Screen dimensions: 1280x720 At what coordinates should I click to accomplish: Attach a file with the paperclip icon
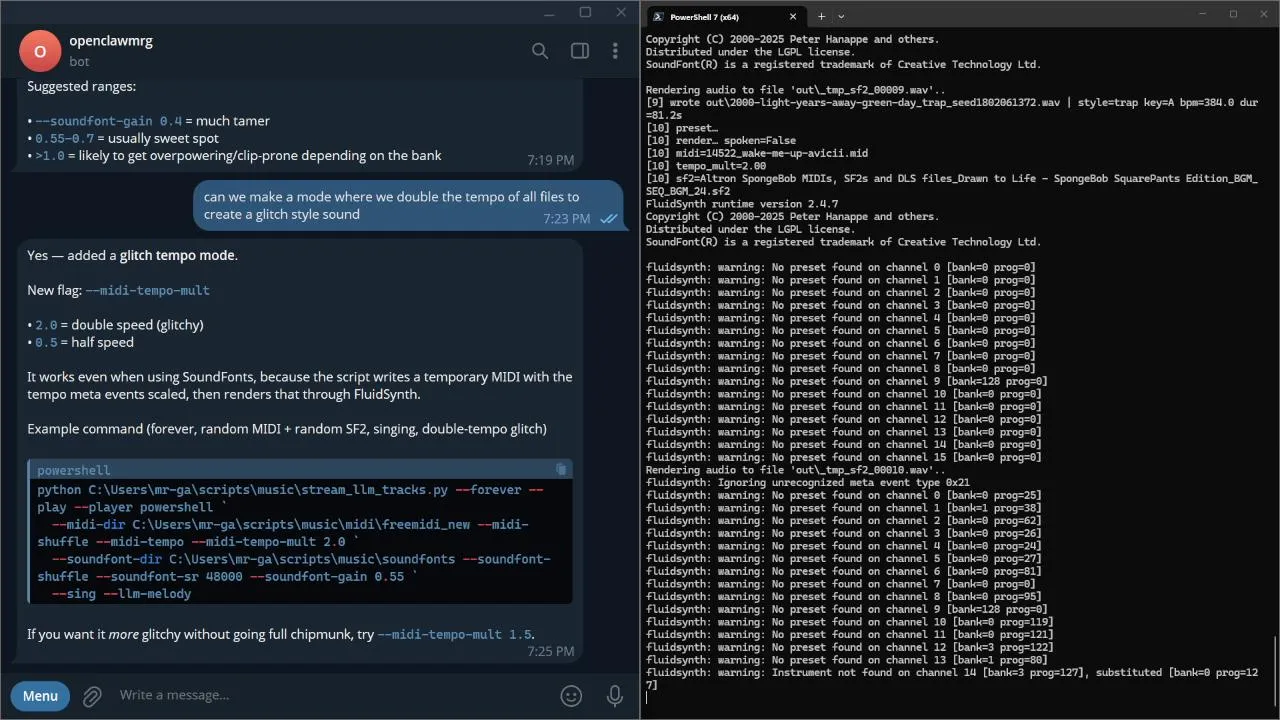[x=93, y=695]
